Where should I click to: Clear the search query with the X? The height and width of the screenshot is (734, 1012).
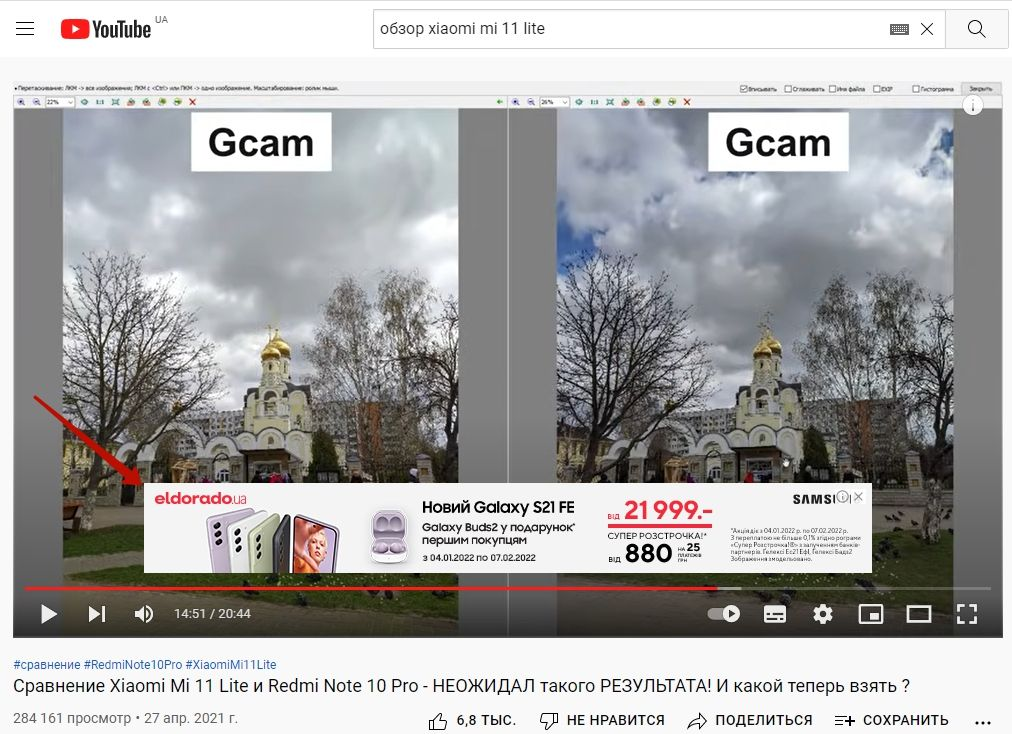coord(927,29)
